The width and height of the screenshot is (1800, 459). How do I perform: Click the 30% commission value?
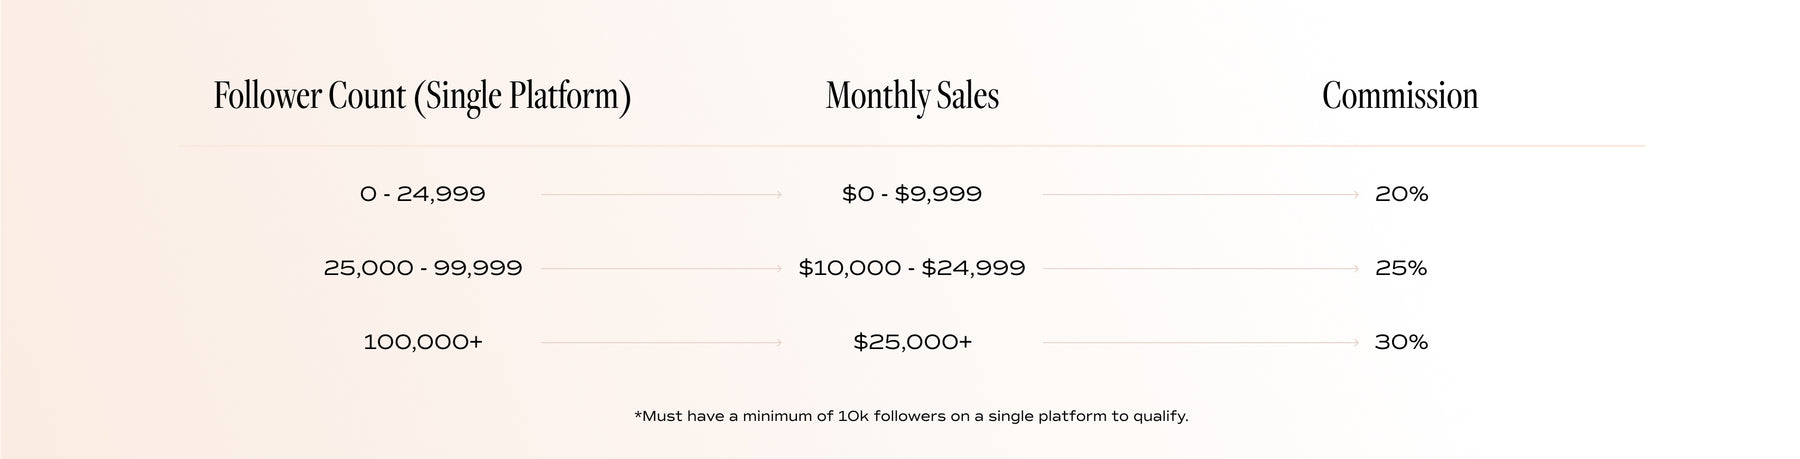(1401, 342)
